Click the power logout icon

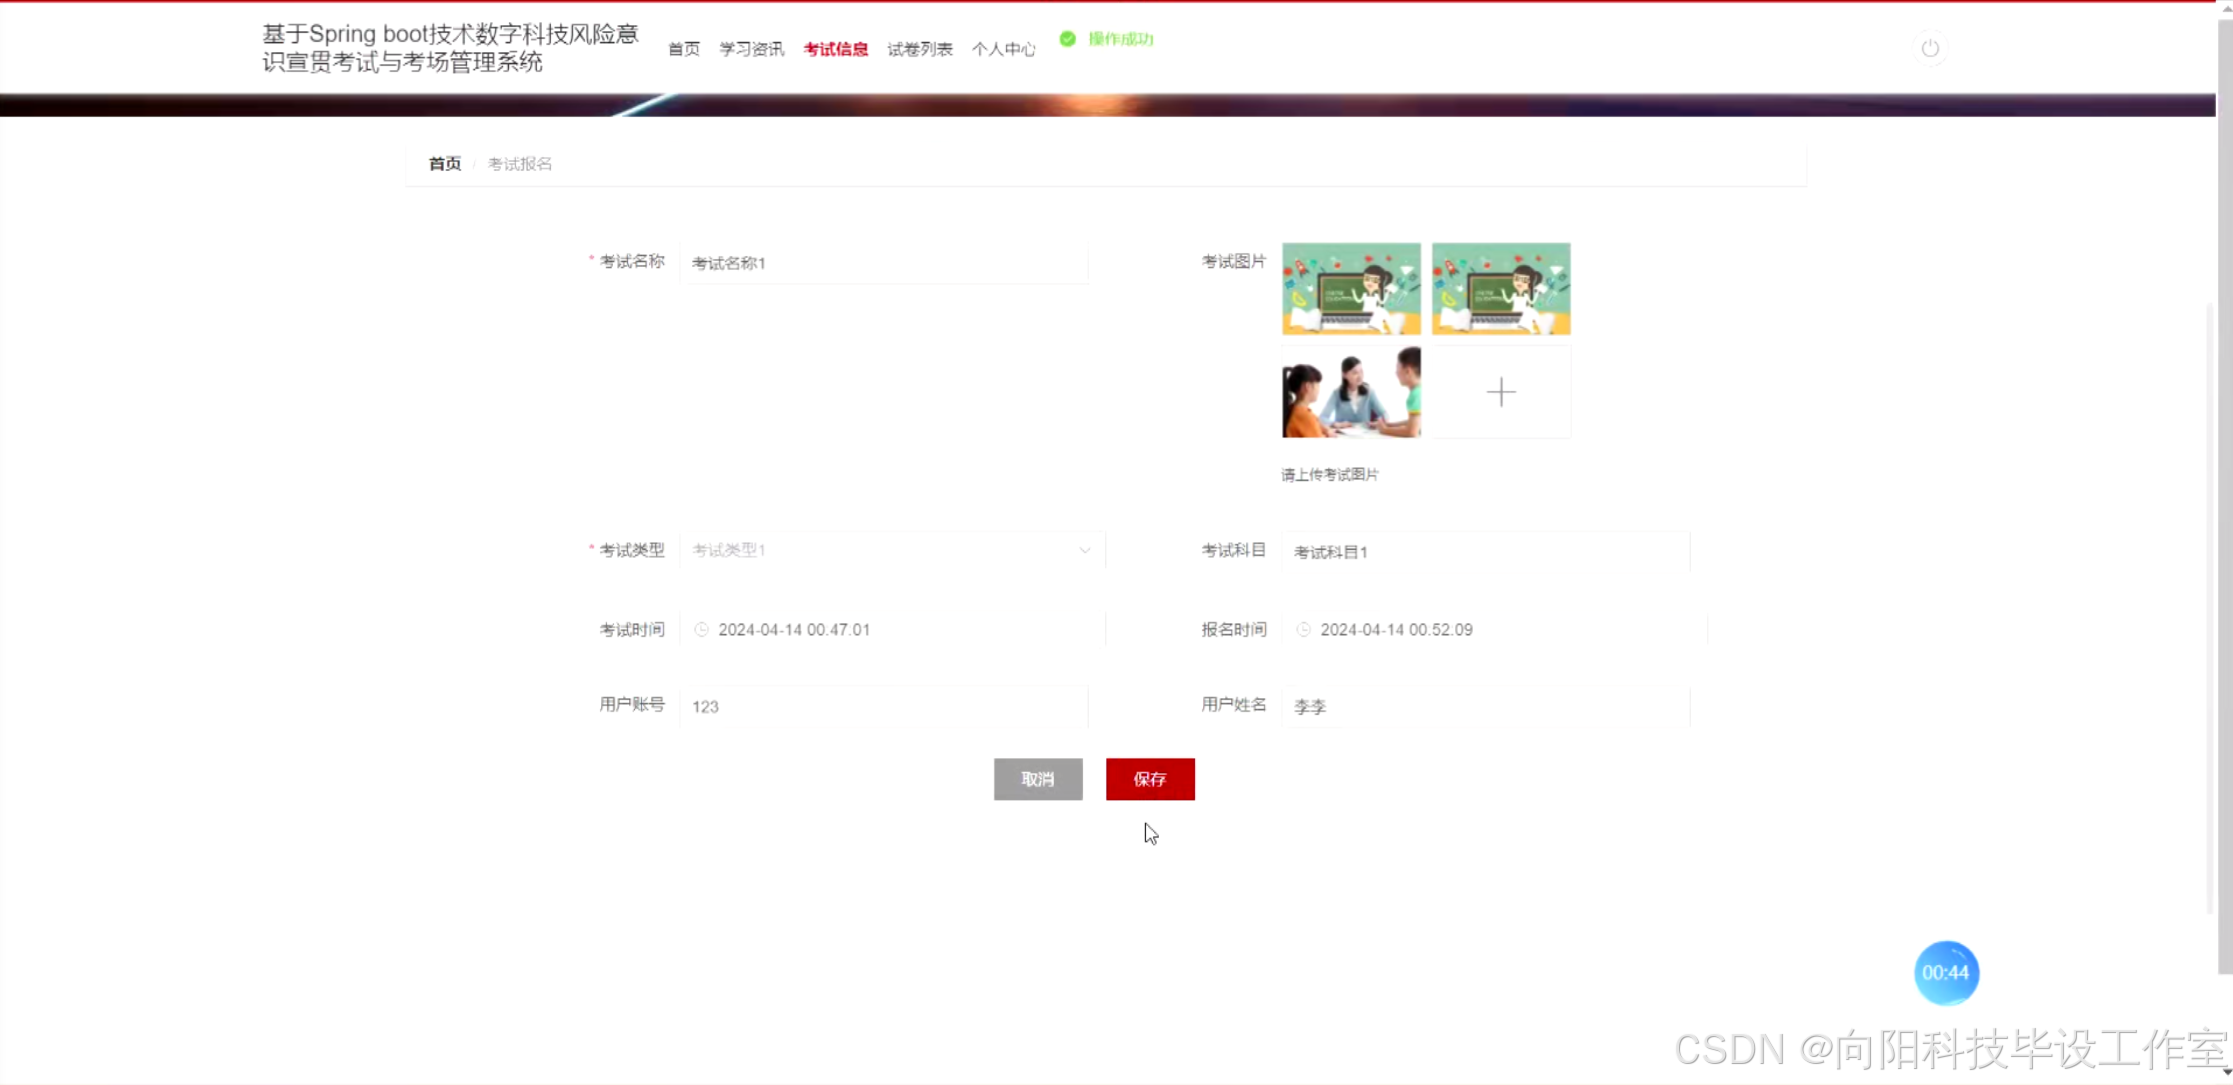point(1930,48)
